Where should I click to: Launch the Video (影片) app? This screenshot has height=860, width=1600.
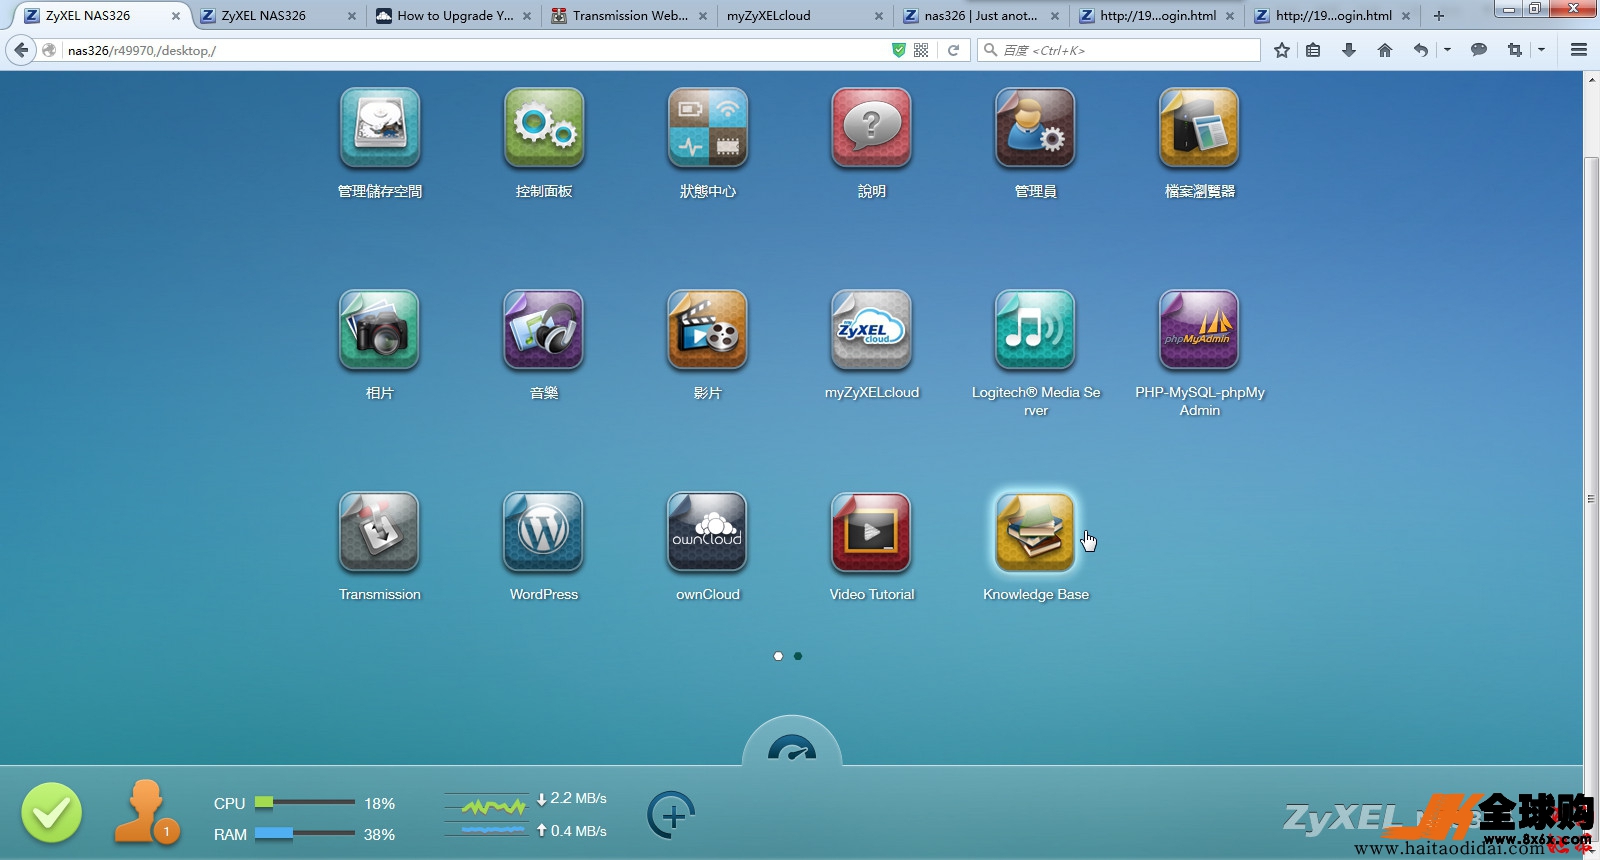(x=708, y=330)
